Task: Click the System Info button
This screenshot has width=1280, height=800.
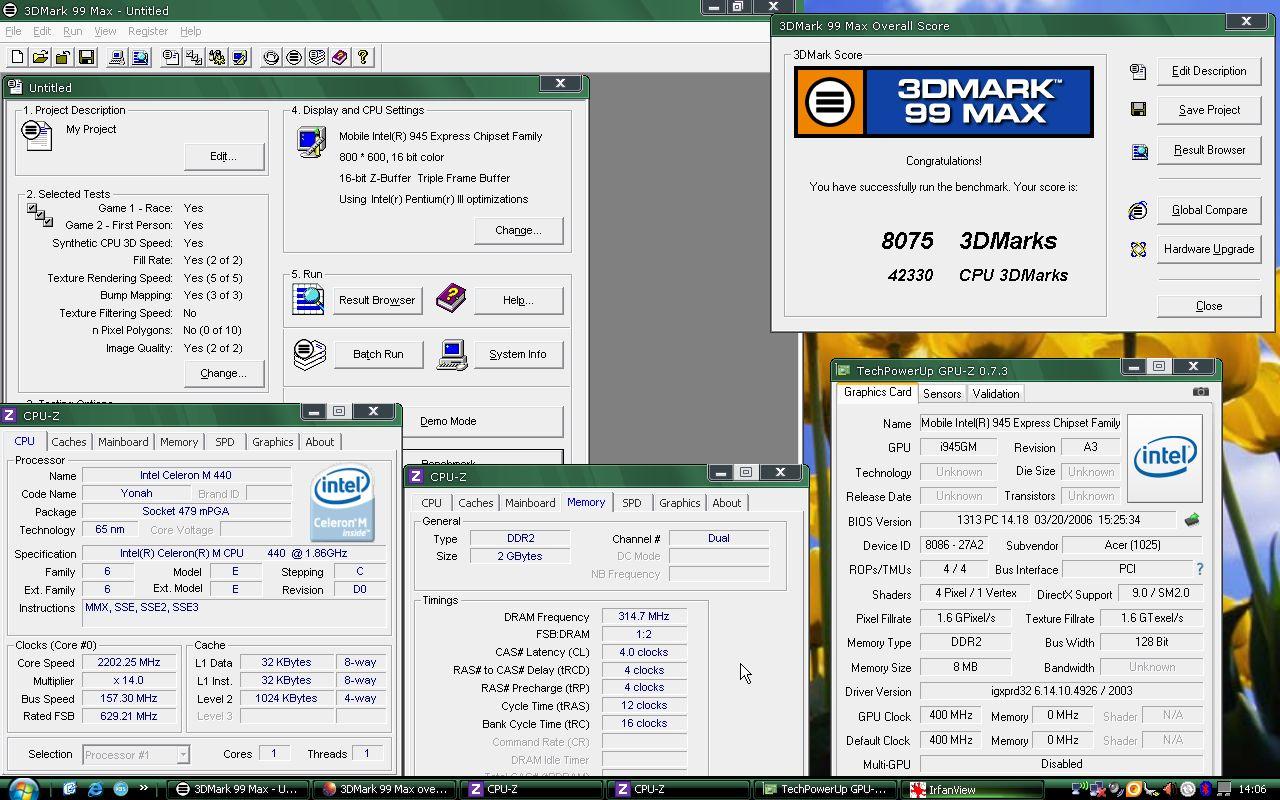Action: (518, 354)
